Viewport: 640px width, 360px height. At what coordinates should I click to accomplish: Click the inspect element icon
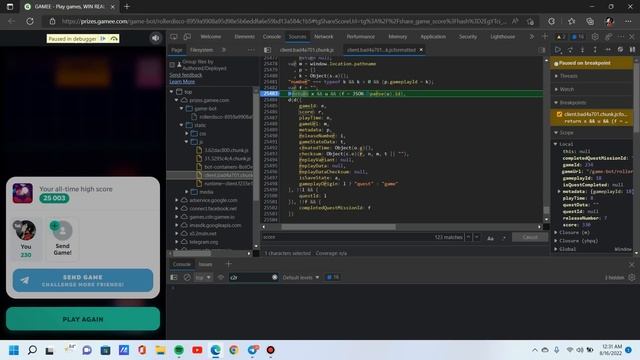174,37
